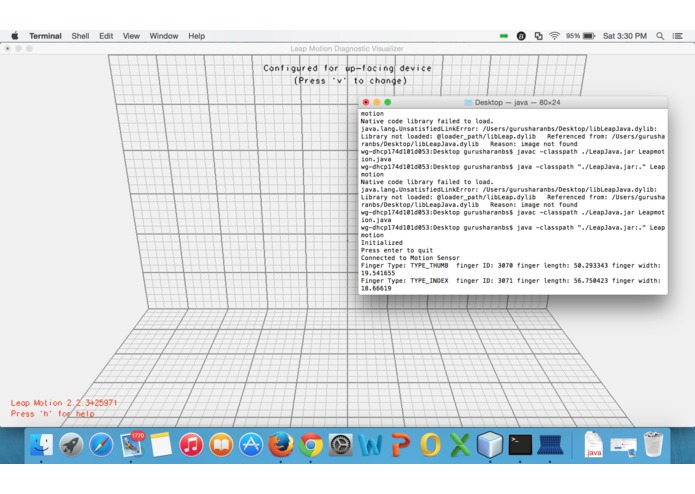Launch Safari from the Dock
The height and width of the screenshot is (494, 695).
point(101,444)
